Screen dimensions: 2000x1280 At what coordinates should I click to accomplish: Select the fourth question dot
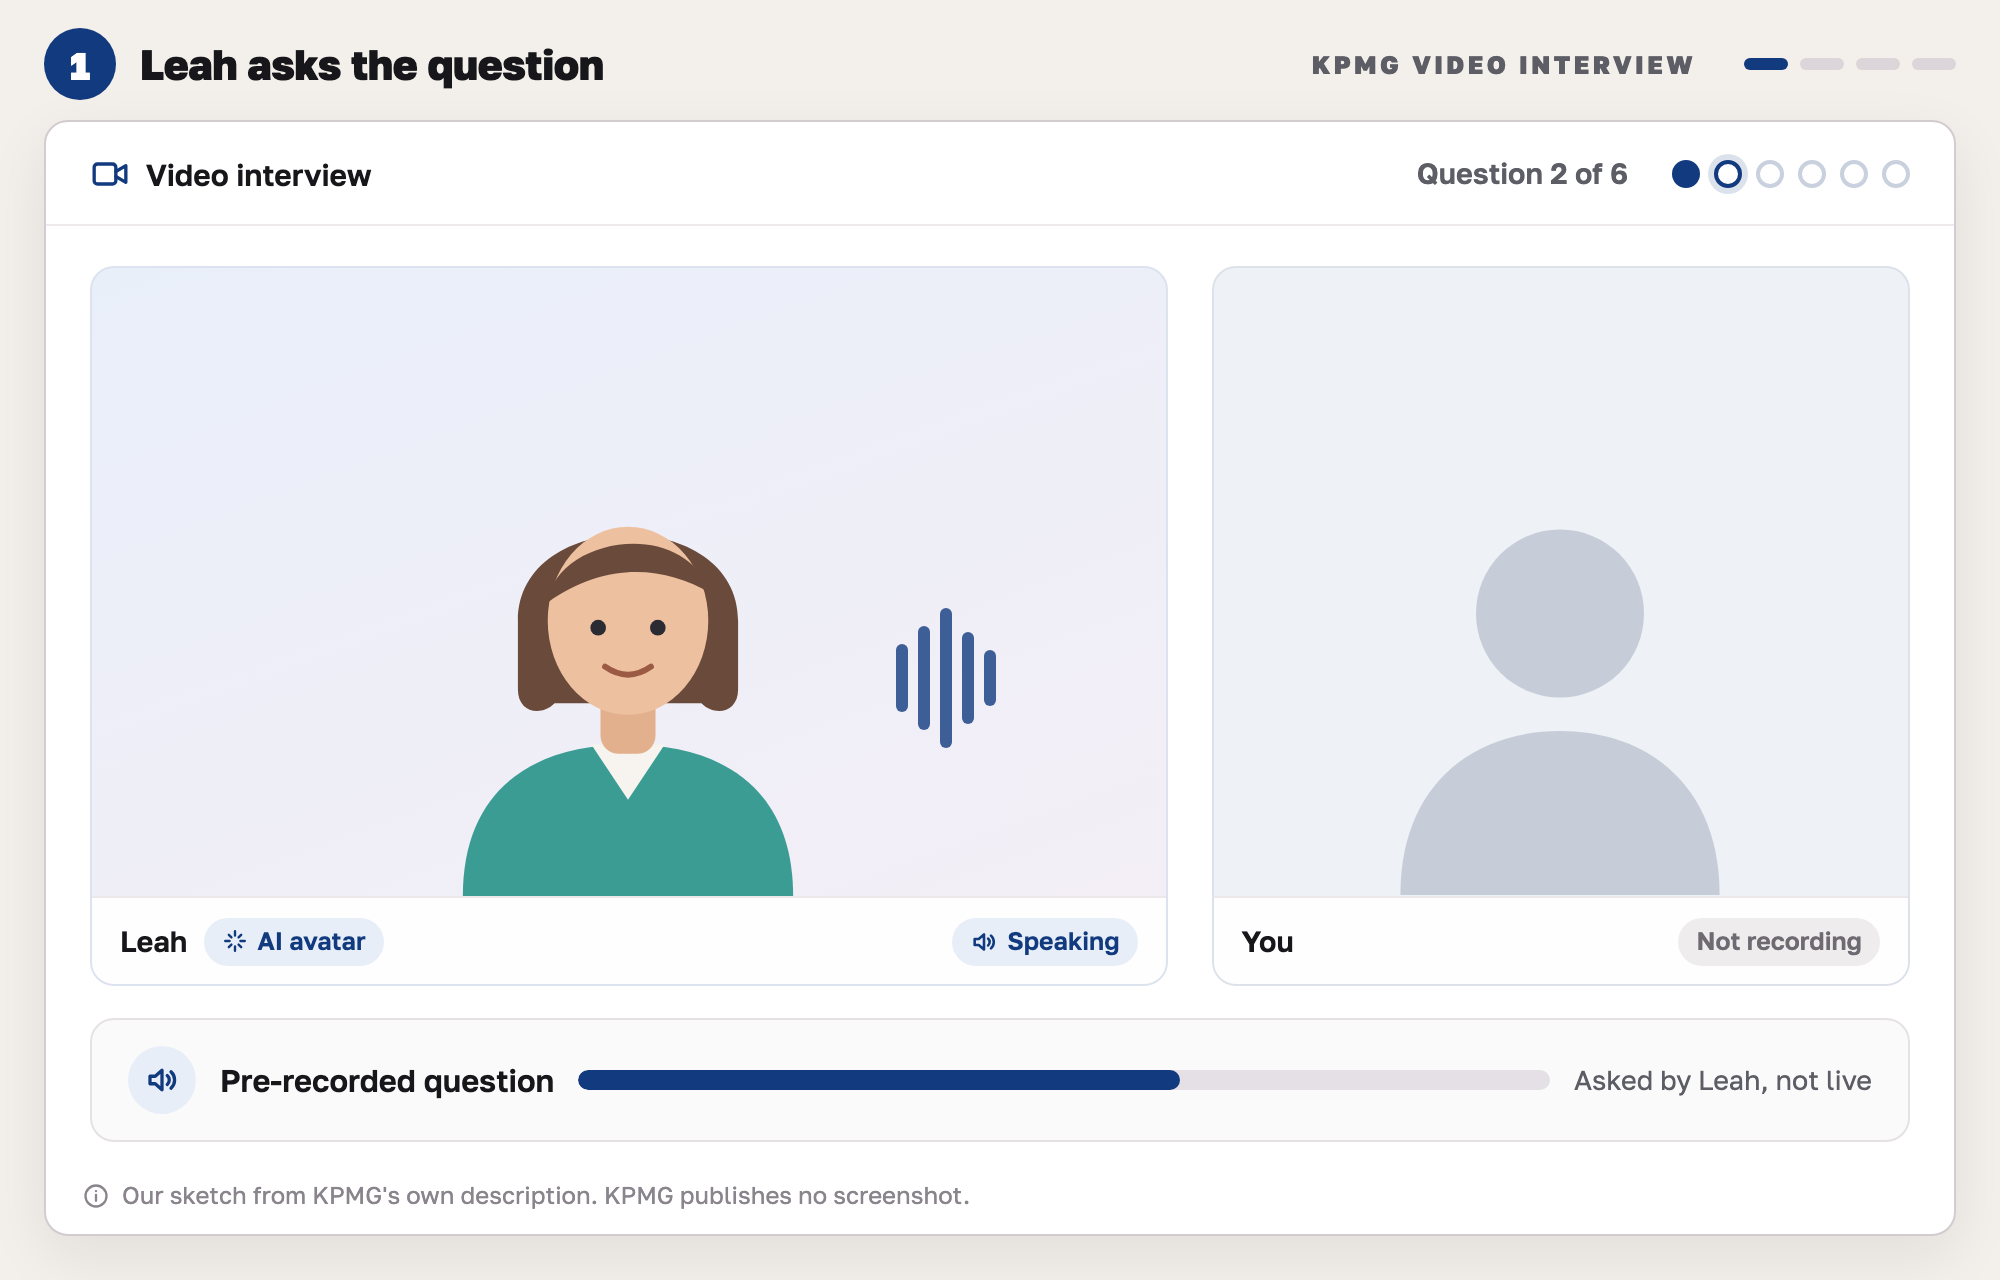[x=1812, y=174]
